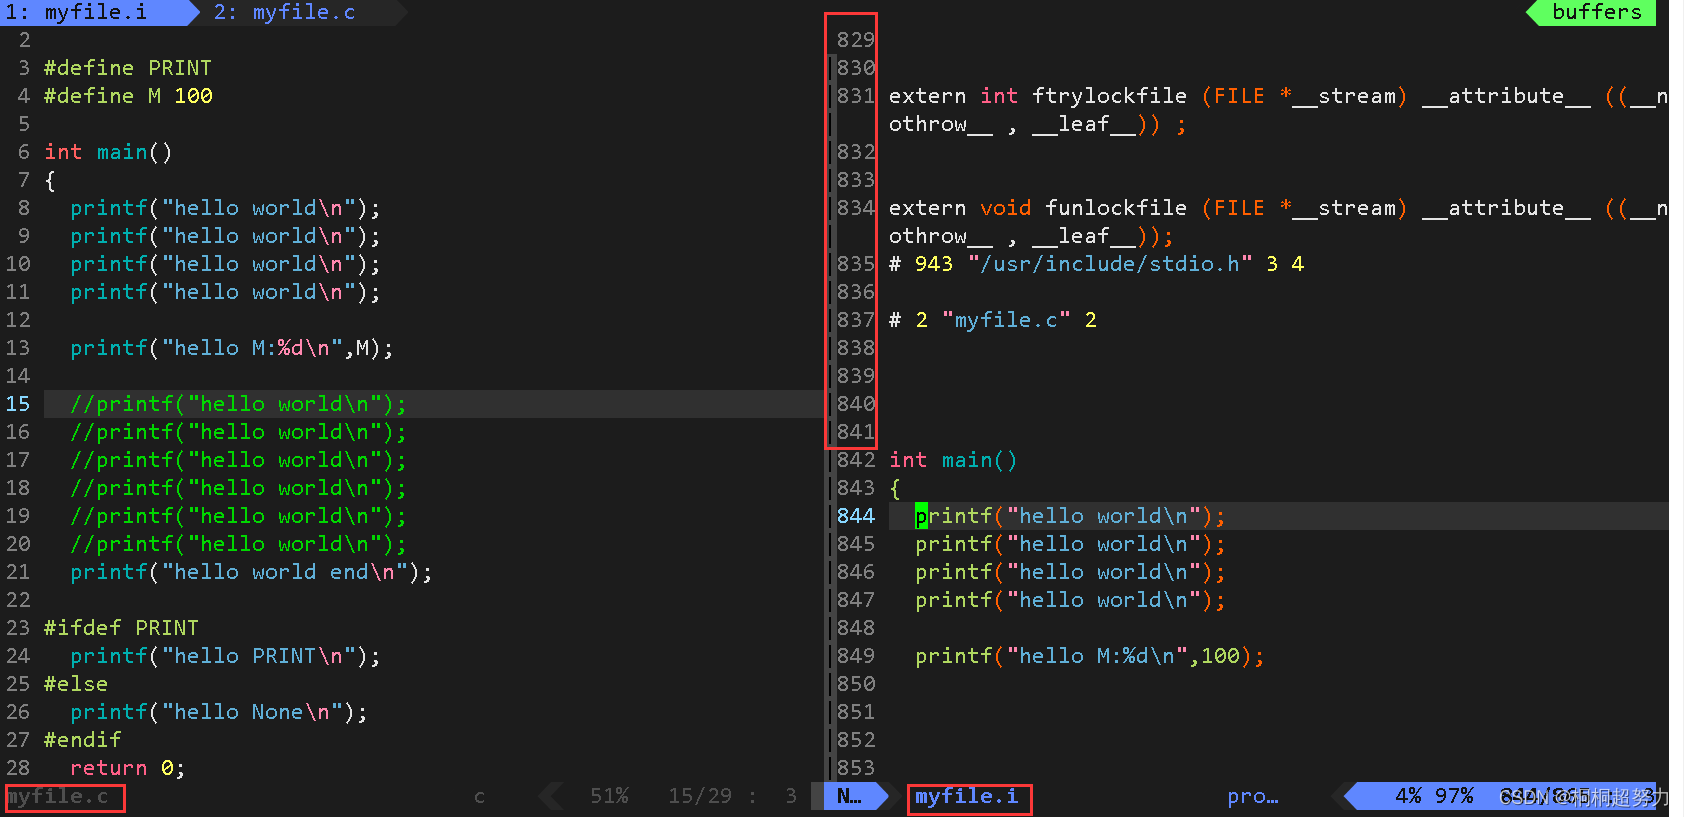Click the printf statement on line 846
1684x817 pixels.
pos(1070,572)
